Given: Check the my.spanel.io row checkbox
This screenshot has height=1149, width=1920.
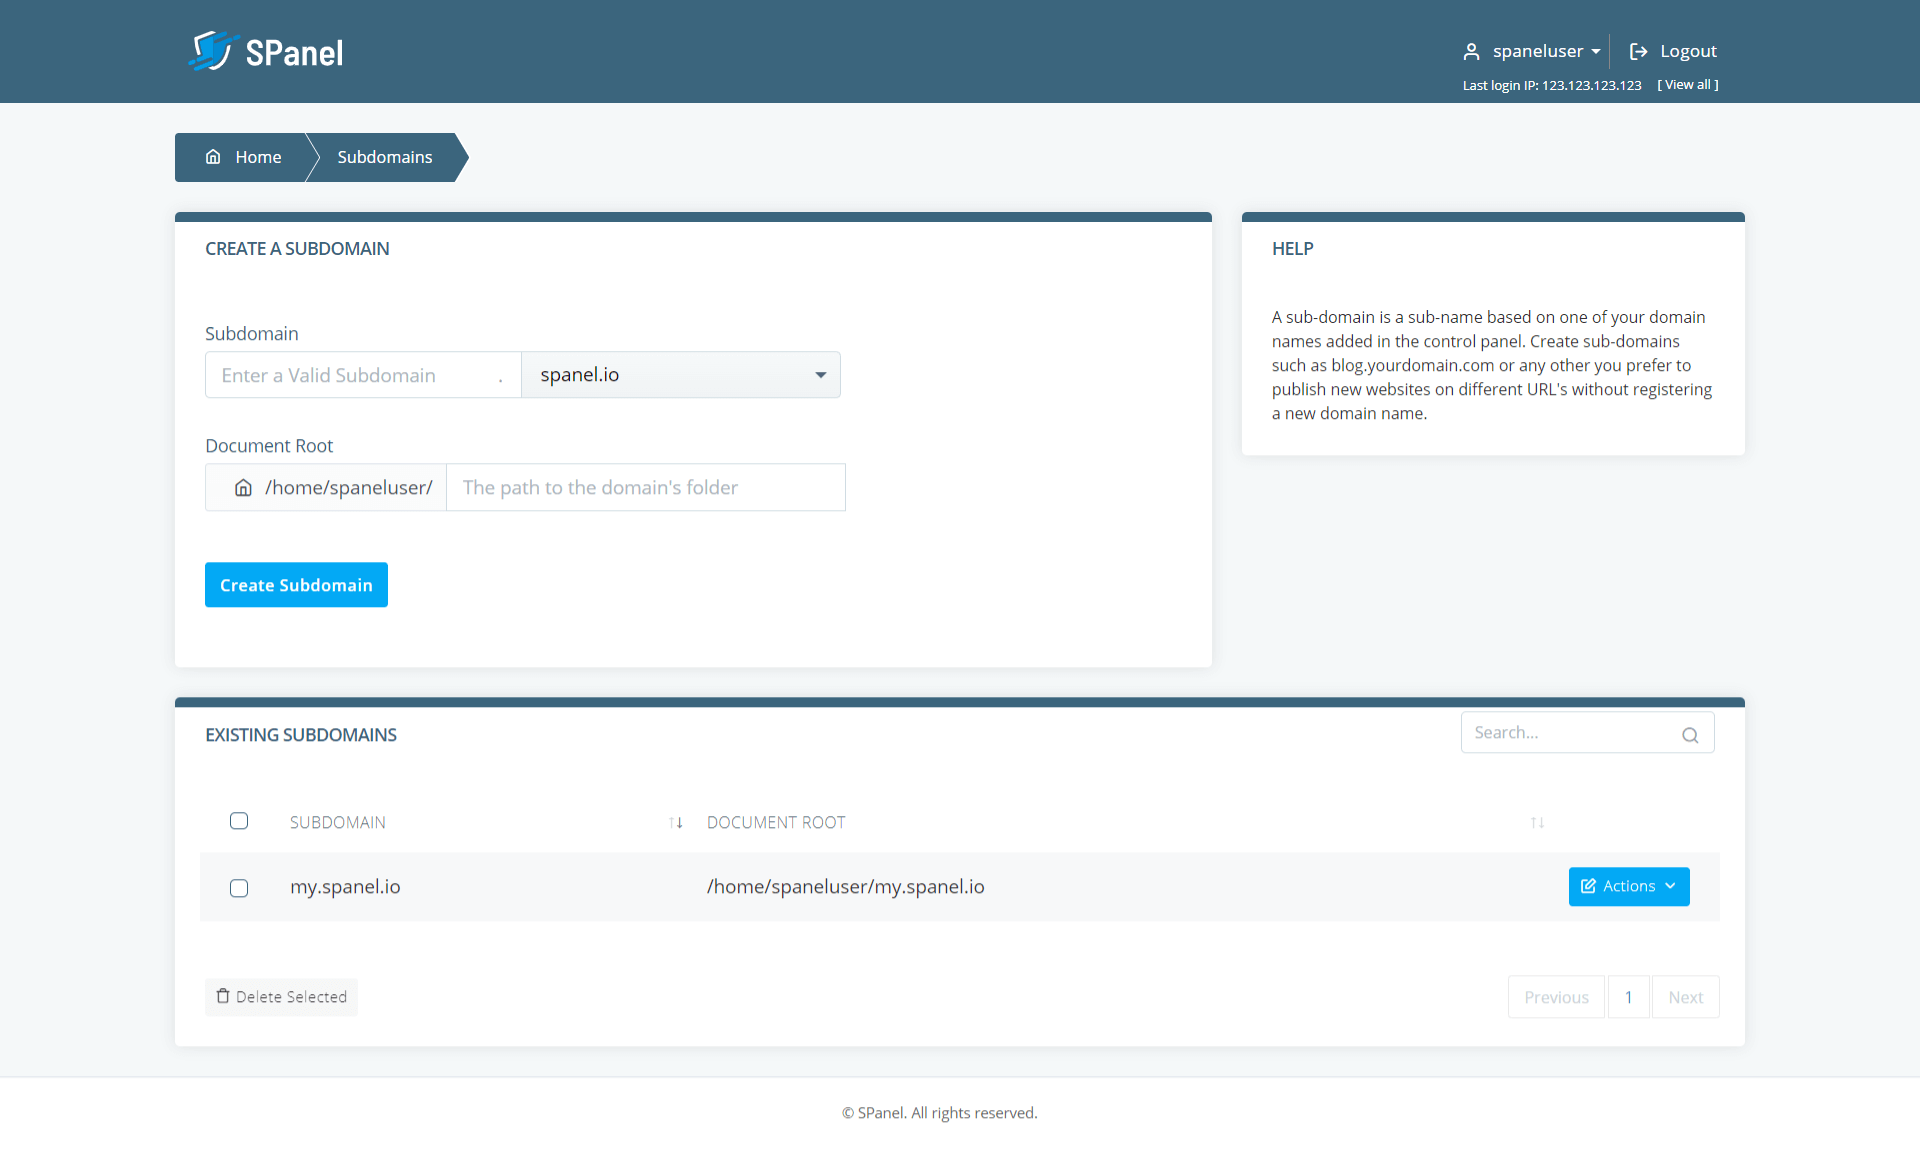Looking at the screenshot, I should point(239,888).
